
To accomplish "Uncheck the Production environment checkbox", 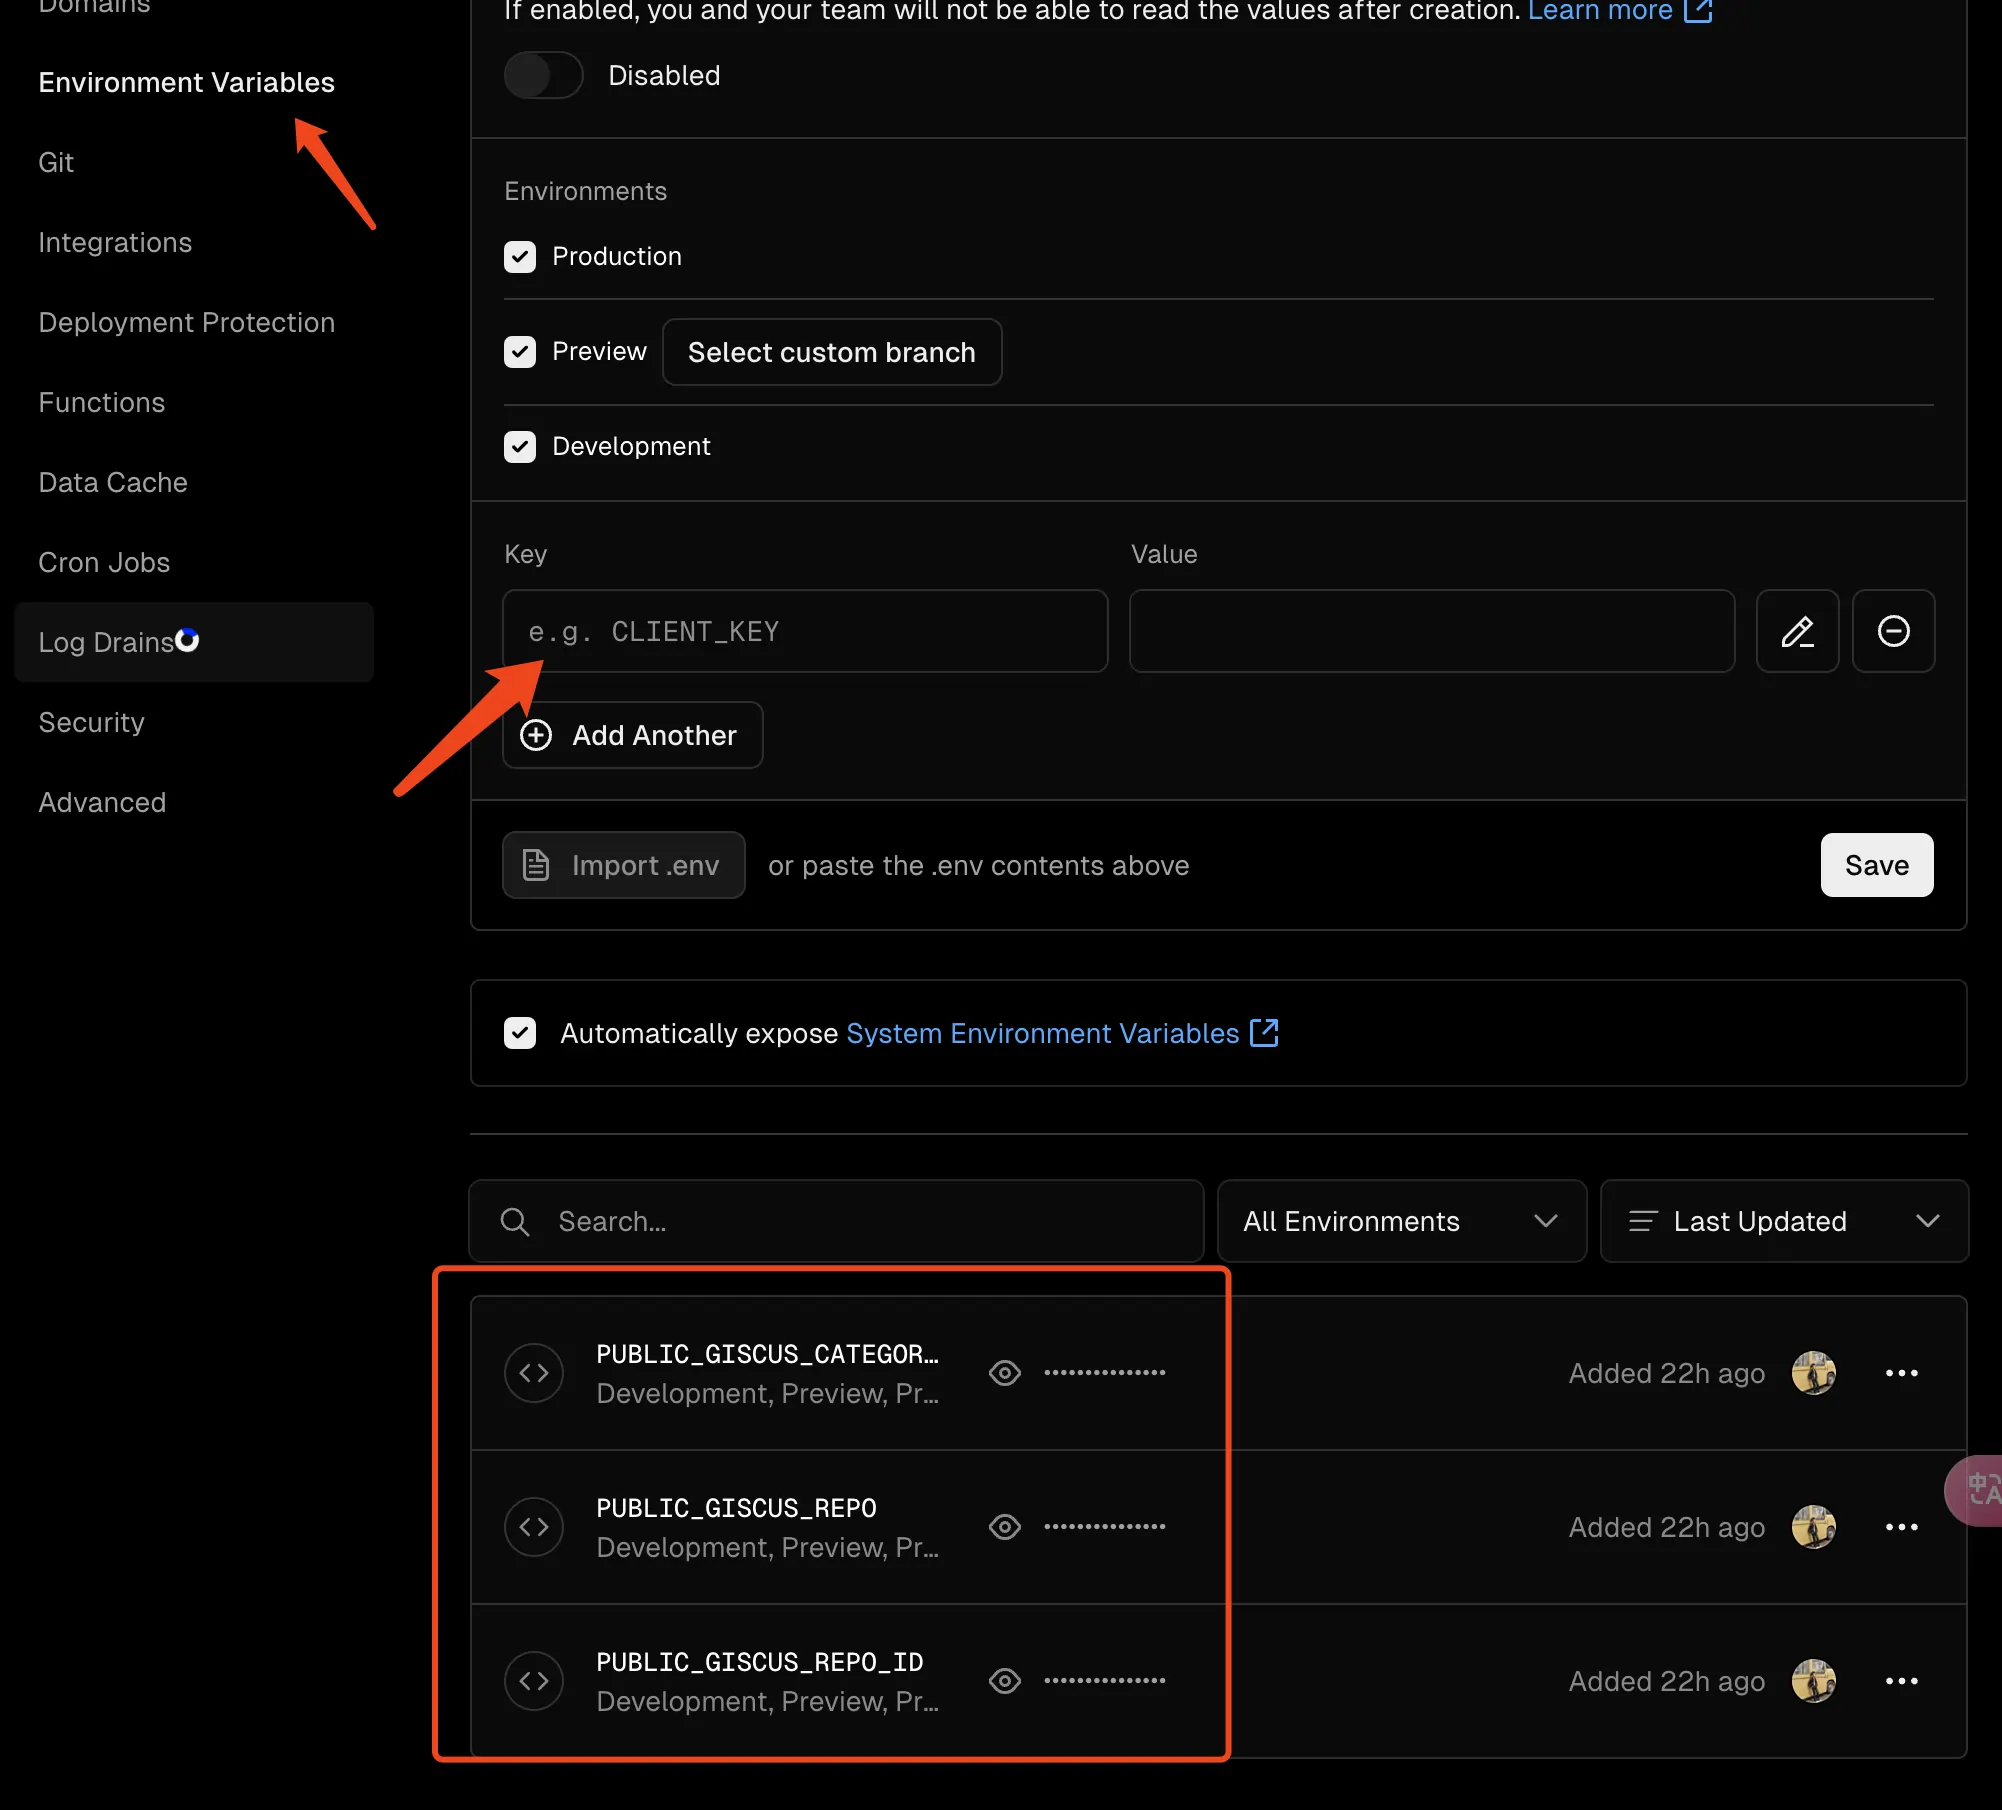I will click(520, 257).
